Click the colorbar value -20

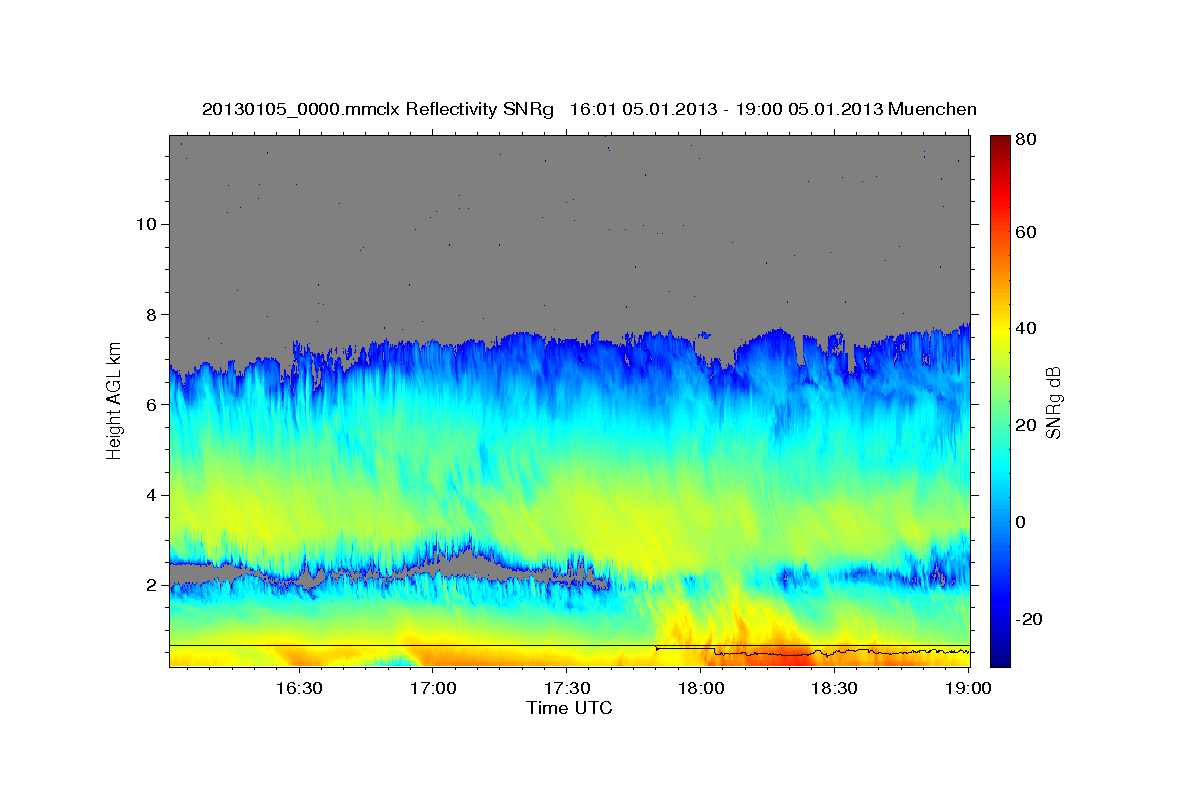tap(1030, 619)
